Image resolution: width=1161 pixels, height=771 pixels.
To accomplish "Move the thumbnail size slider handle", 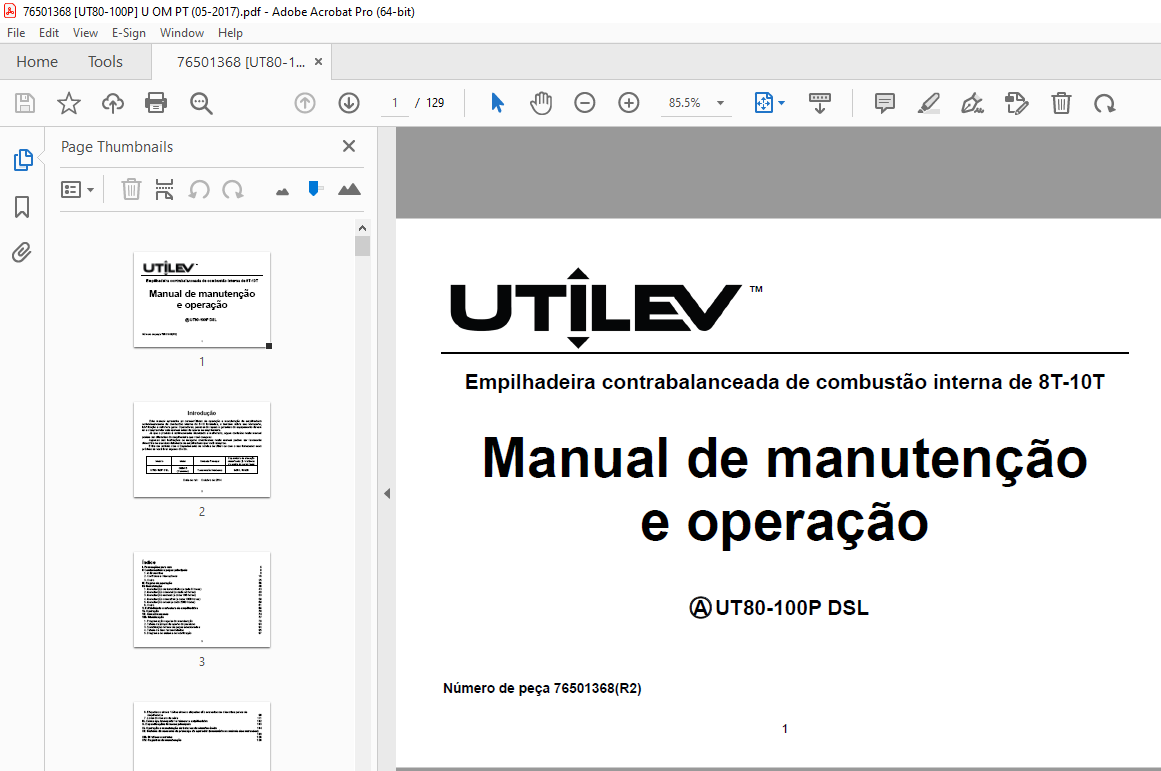I will point(314,189).
